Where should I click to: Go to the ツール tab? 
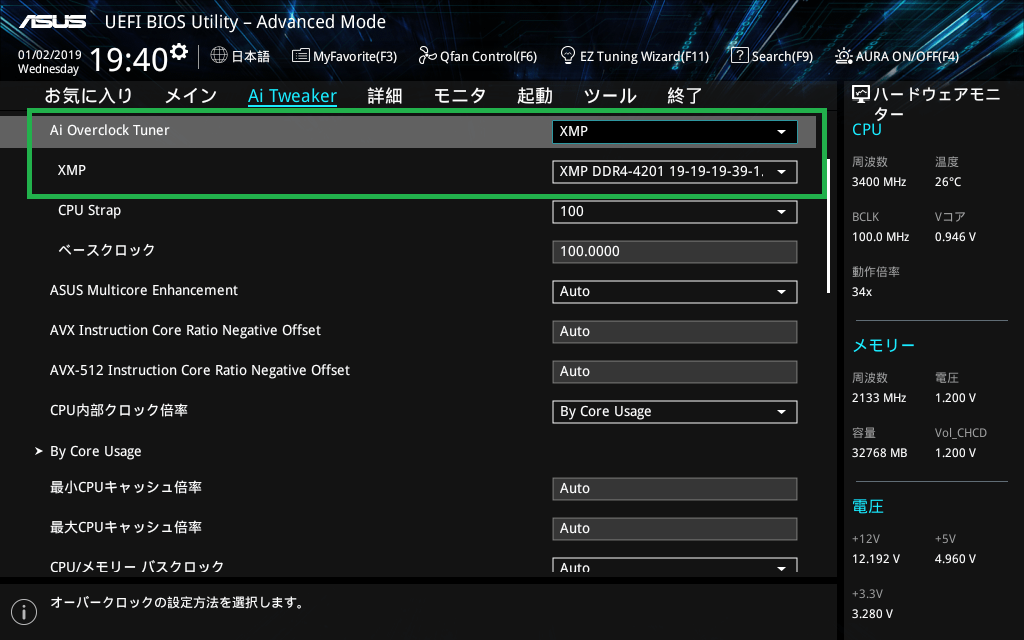coord(610,96)
